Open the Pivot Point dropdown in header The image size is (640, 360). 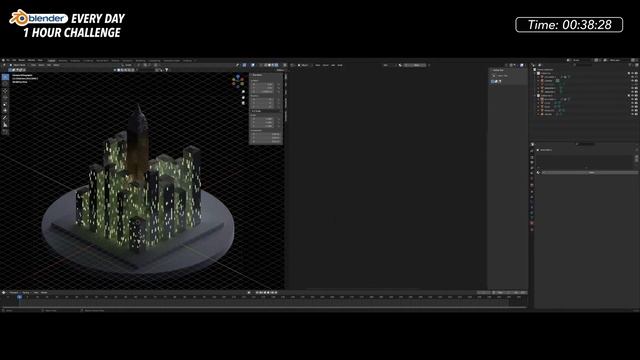(x=139, y=65)
